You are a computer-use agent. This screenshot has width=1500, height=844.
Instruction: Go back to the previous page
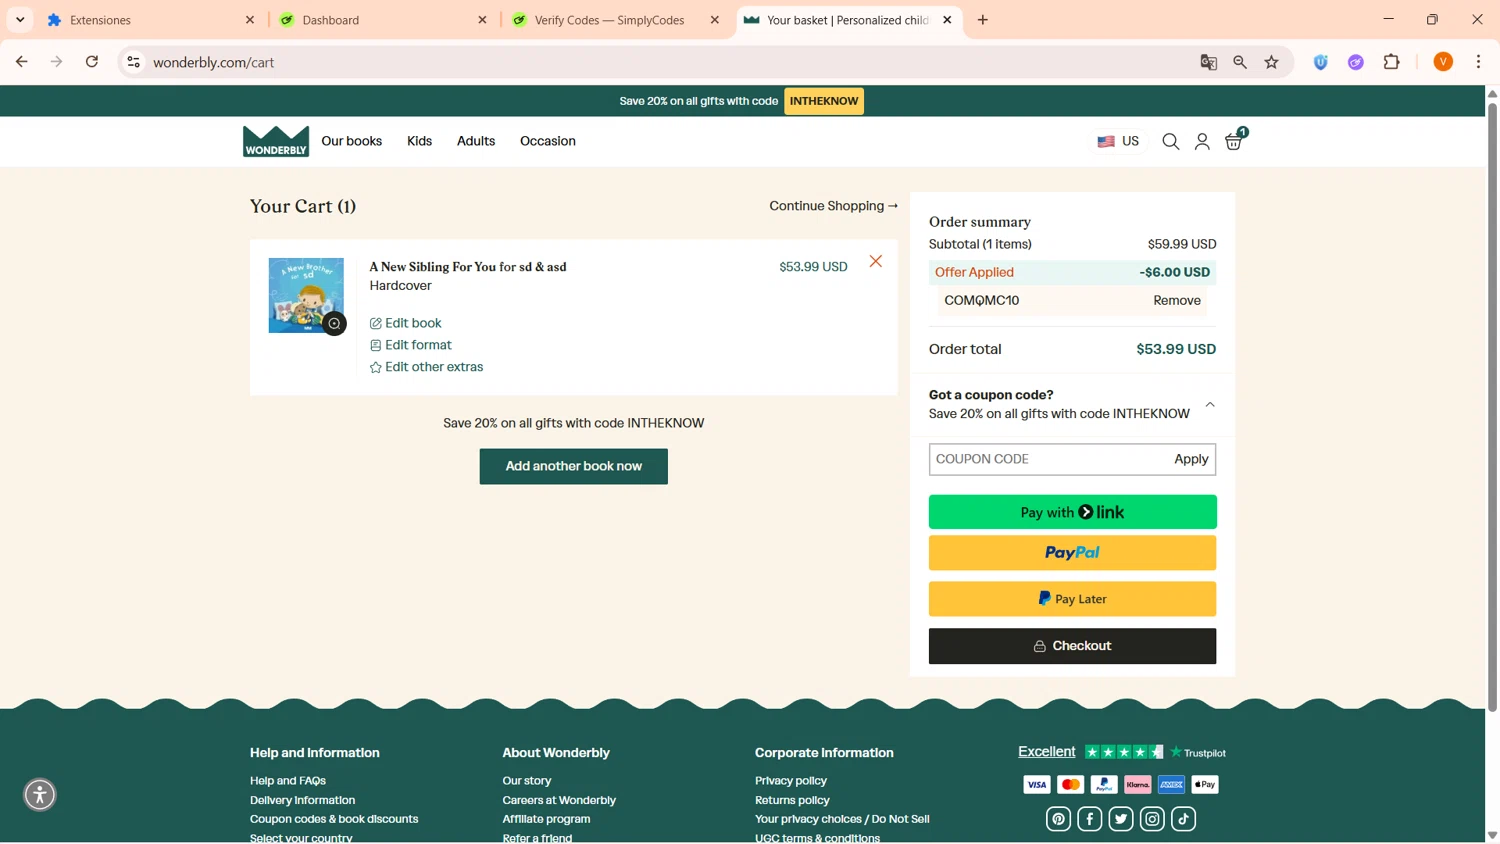21,62
